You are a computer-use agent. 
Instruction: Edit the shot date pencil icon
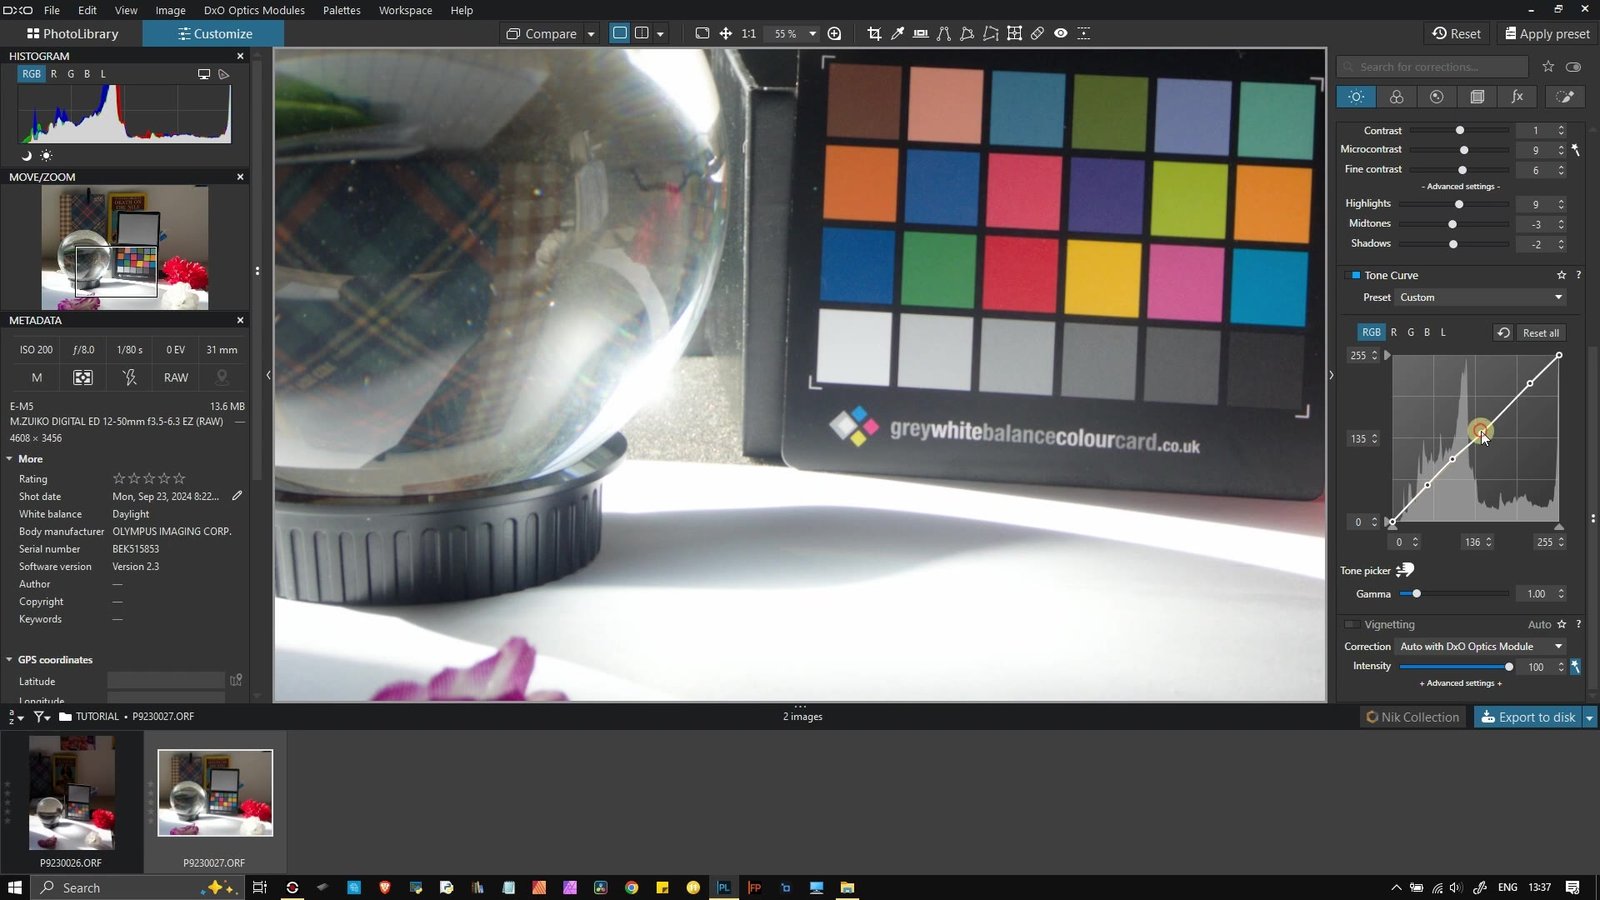(237, 496)
